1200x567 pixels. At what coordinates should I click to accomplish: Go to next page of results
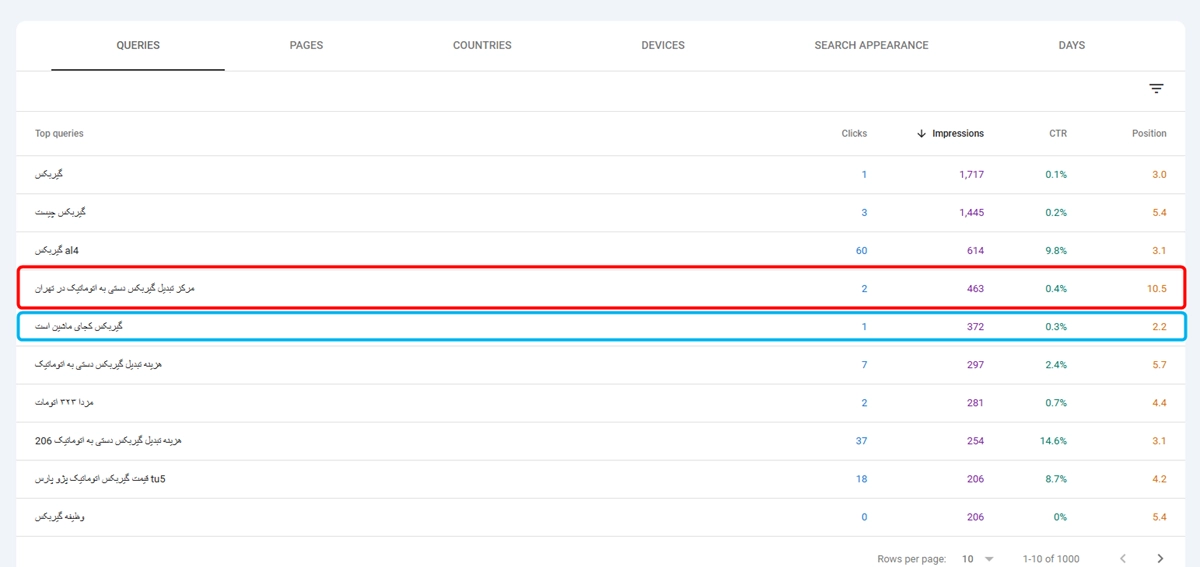(1160, 558)
